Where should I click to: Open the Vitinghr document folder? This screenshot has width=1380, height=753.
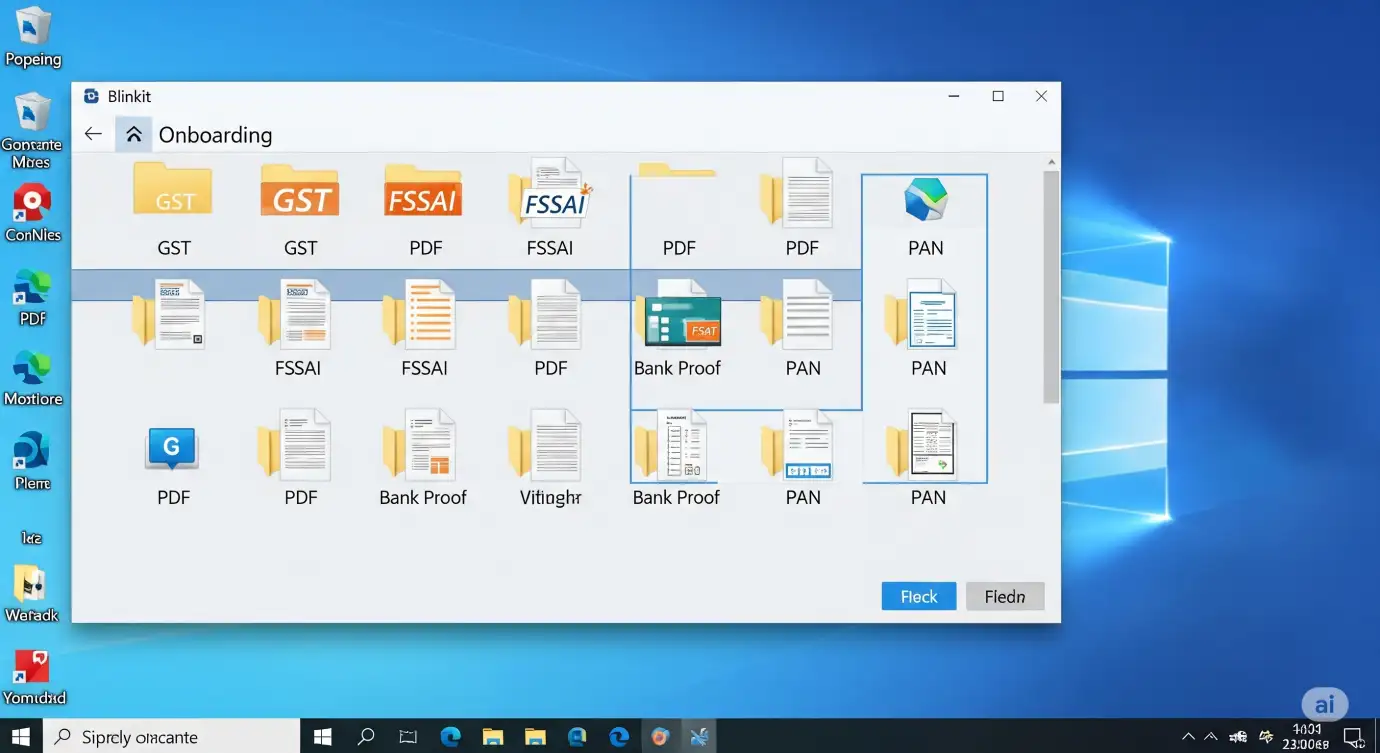click(546, 443)
